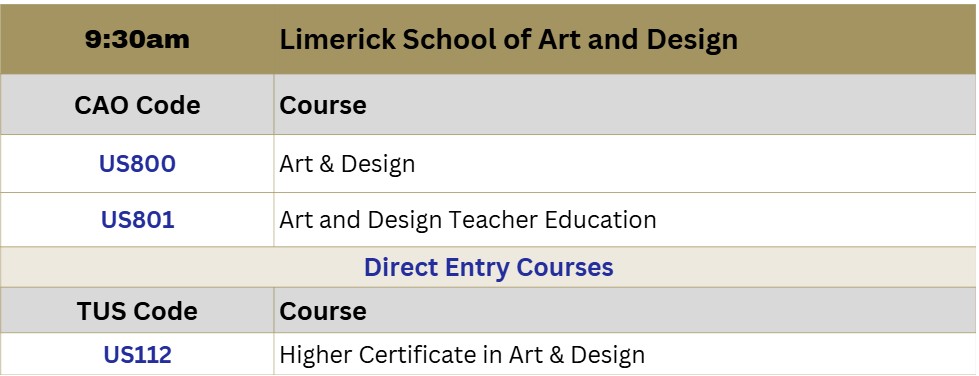
Task: Select the TUS Code column header
Action: 137,311
